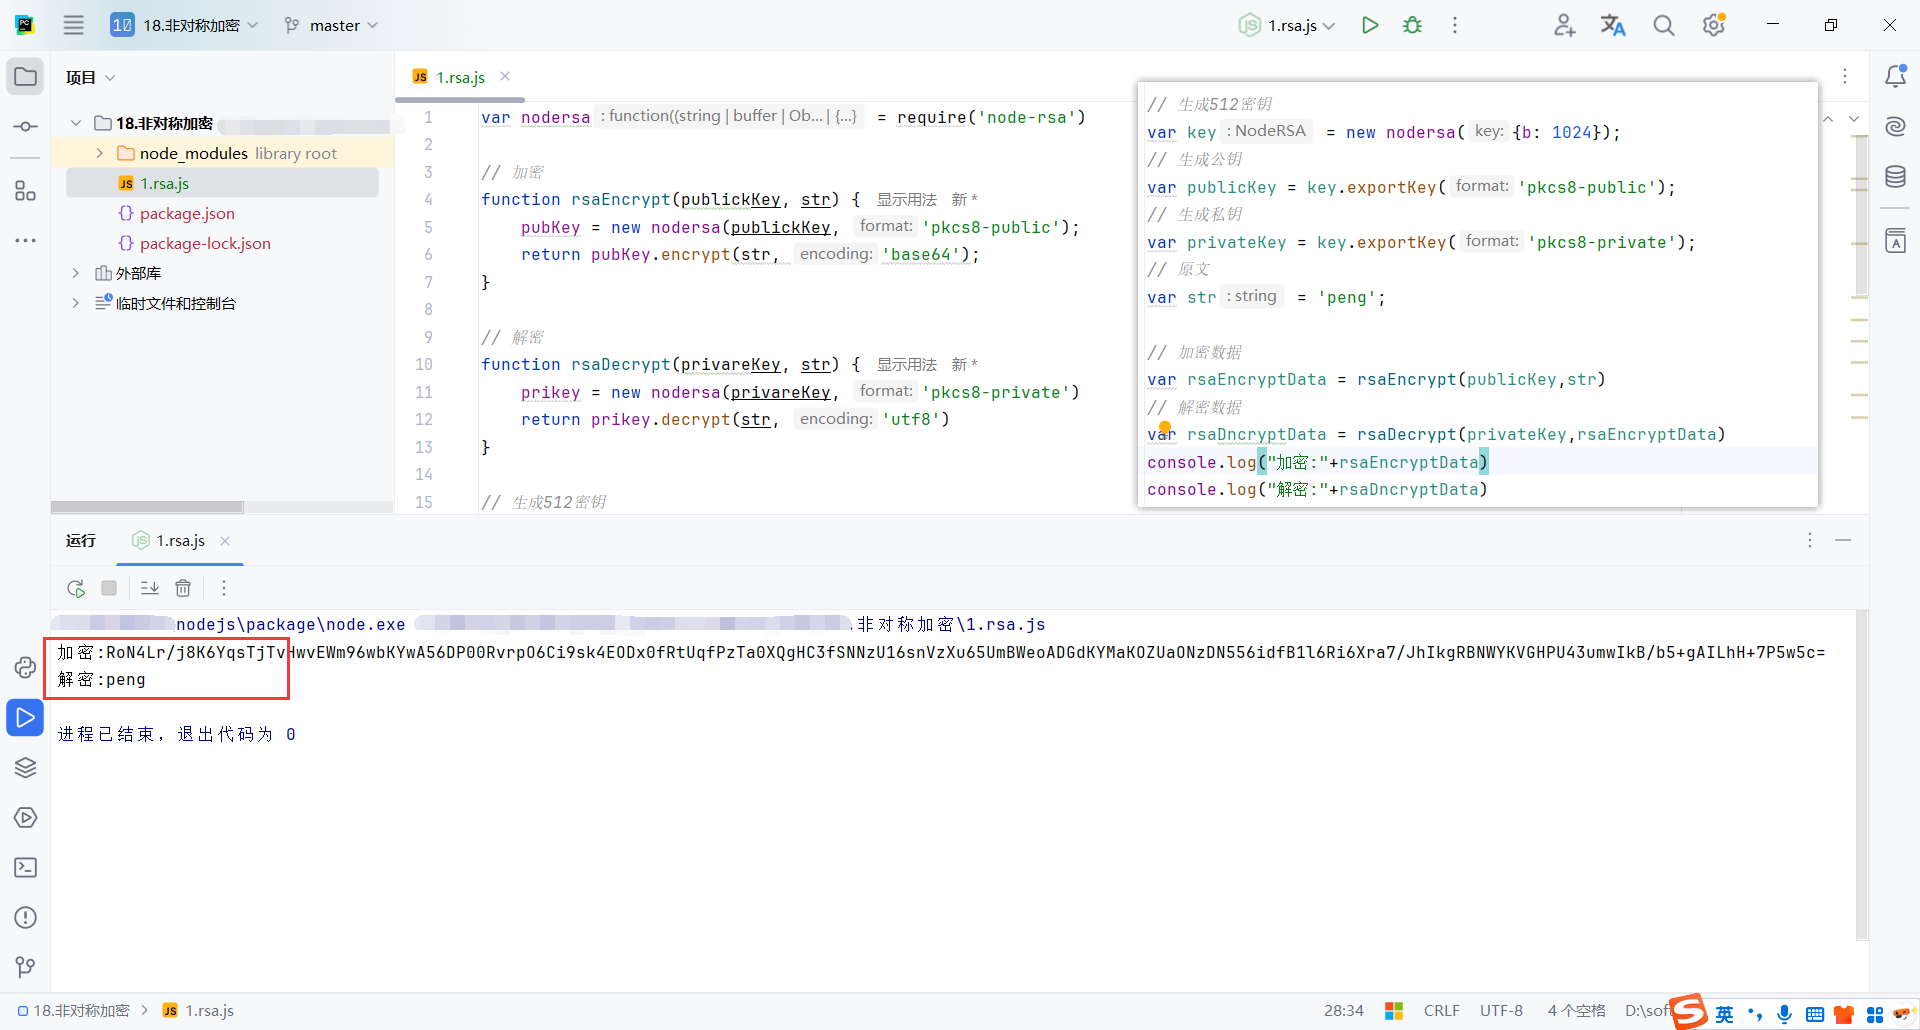Run 1.rsa.js with the green play button
Screen dimensions: 1920x1030
[x=1370, y=26]
